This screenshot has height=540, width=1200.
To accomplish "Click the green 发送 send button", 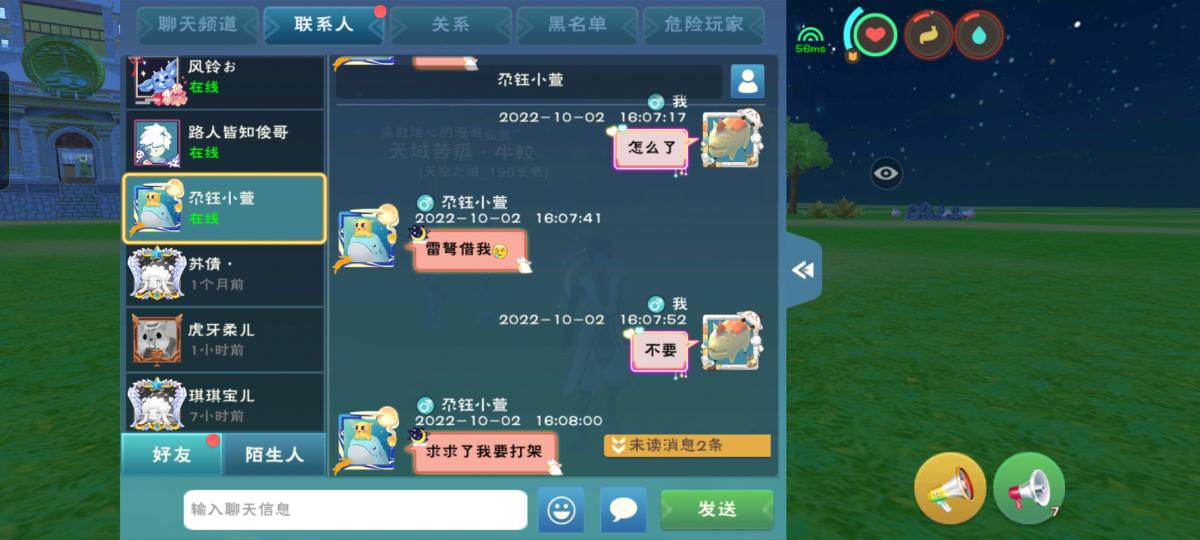I will (717, 510).
